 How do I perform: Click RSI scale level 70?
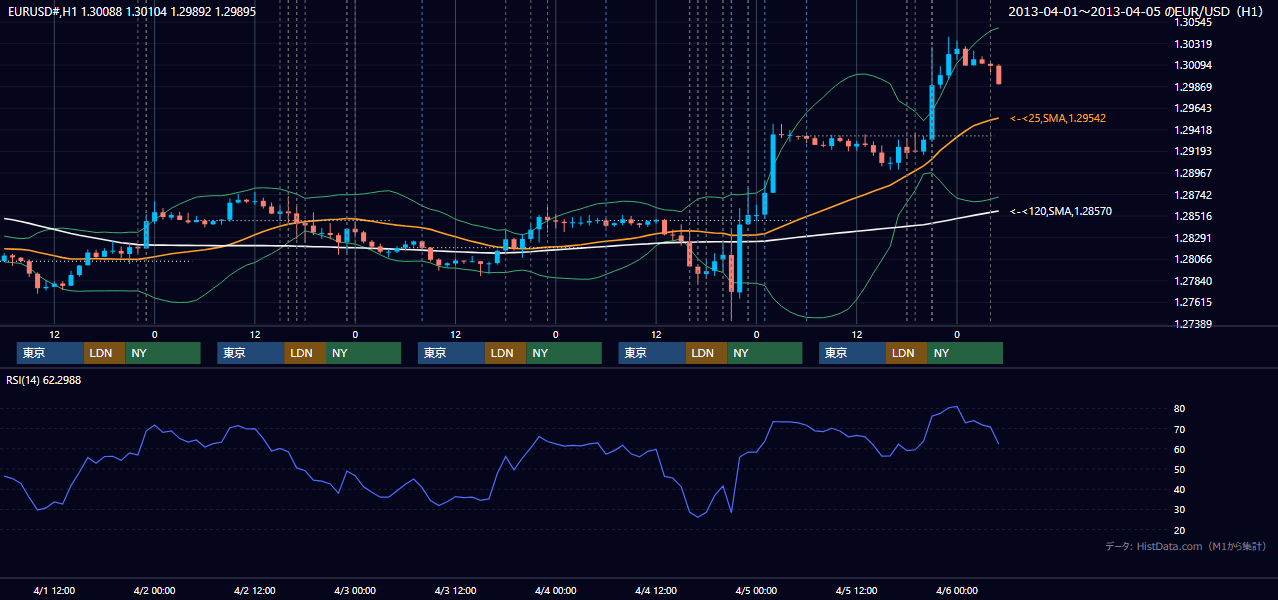click(x=1180, y=429)
